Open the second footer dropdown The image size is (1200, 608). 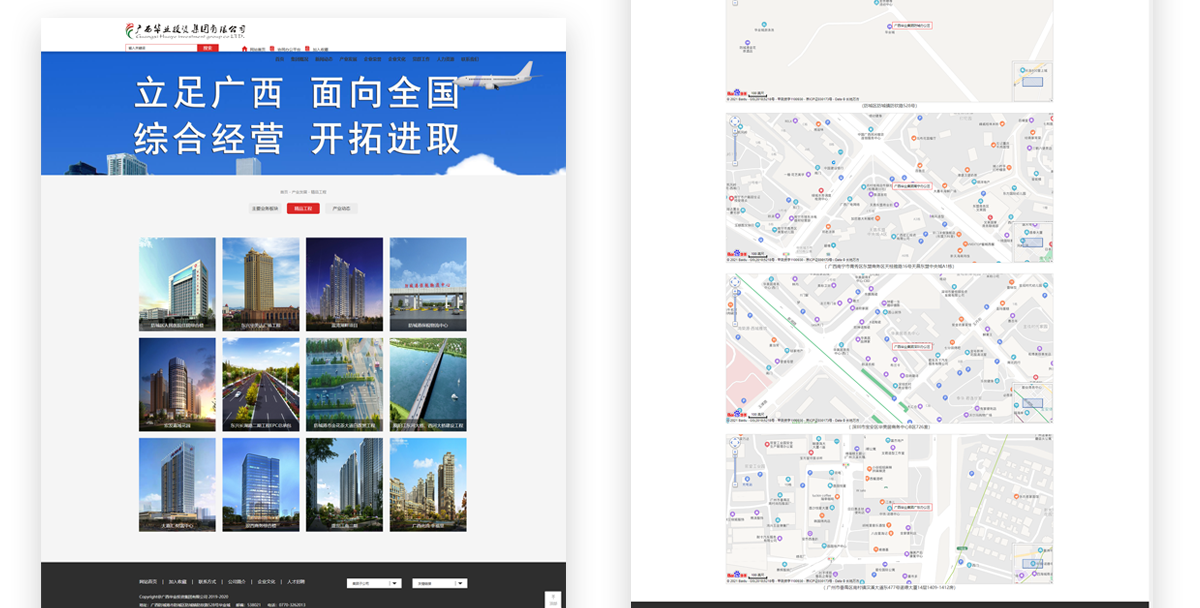tap(441, 583)
